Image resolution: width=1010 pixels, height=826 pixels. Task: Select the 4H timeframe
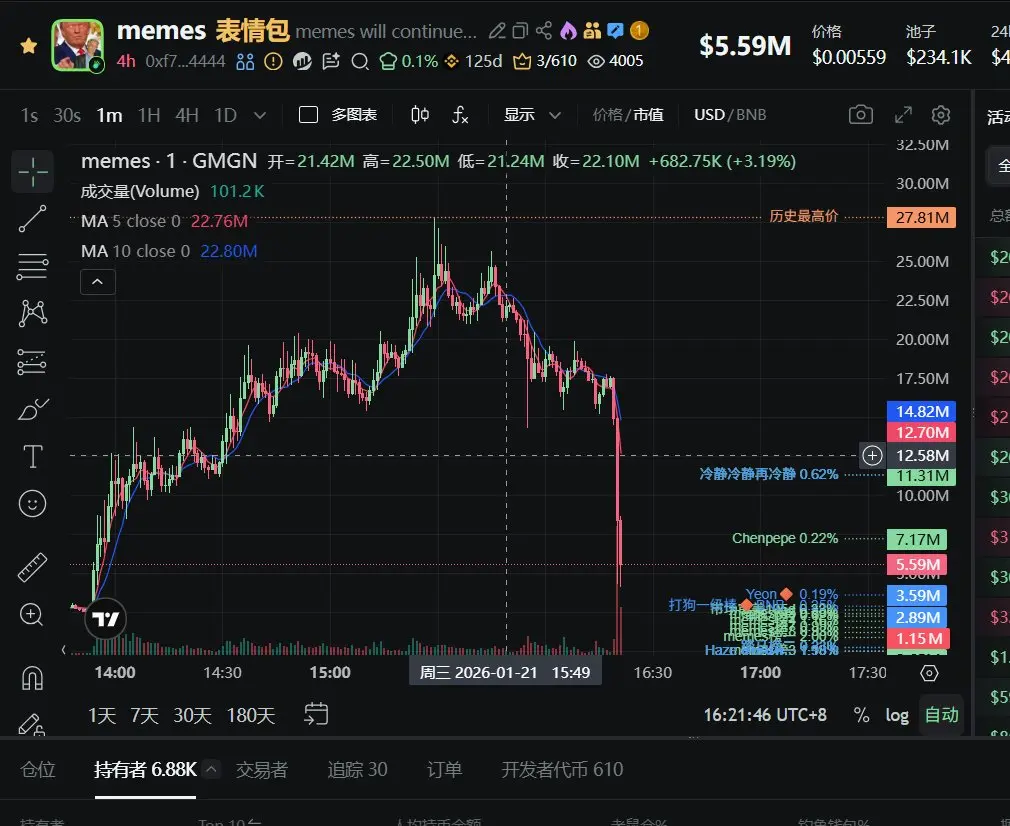coord(187,115)
